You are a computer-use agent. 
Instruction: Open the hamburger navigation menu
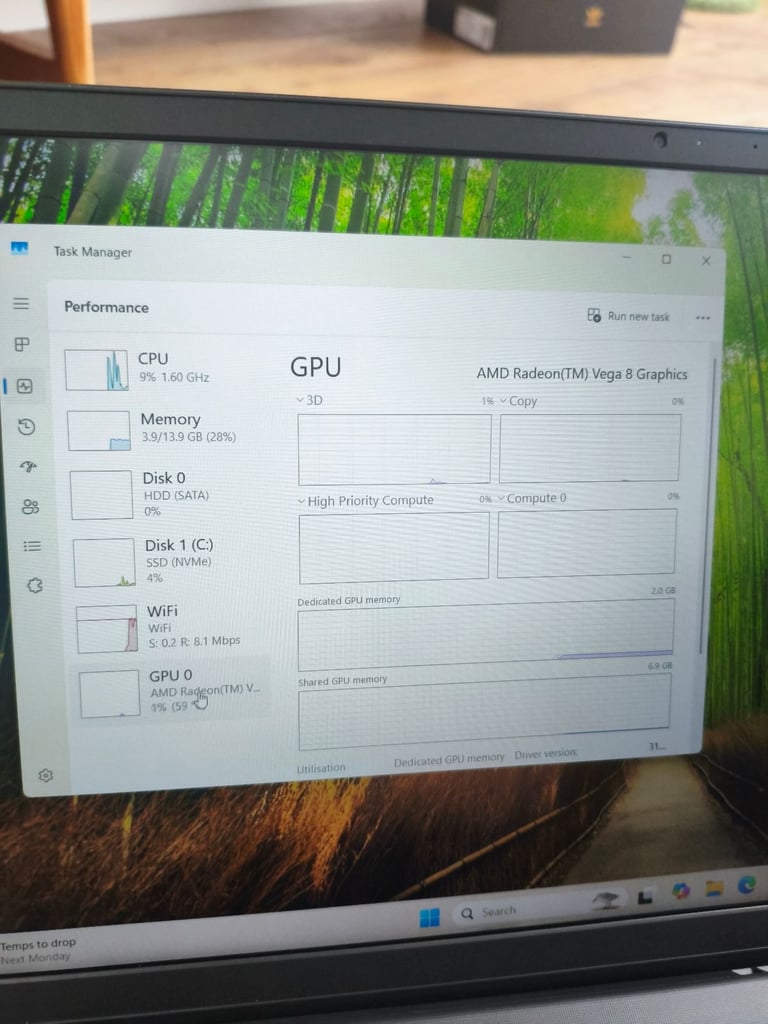[x=21, y=304]
